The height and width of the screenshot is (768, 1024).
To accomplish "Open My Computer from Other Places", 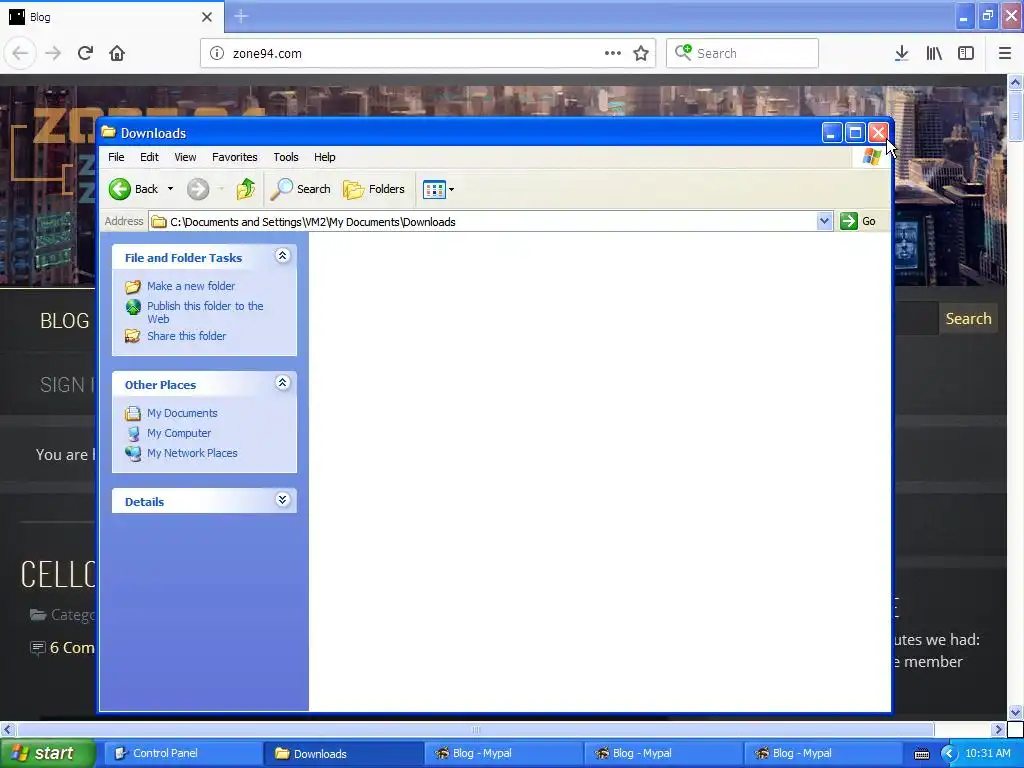I will click(179, 433).
